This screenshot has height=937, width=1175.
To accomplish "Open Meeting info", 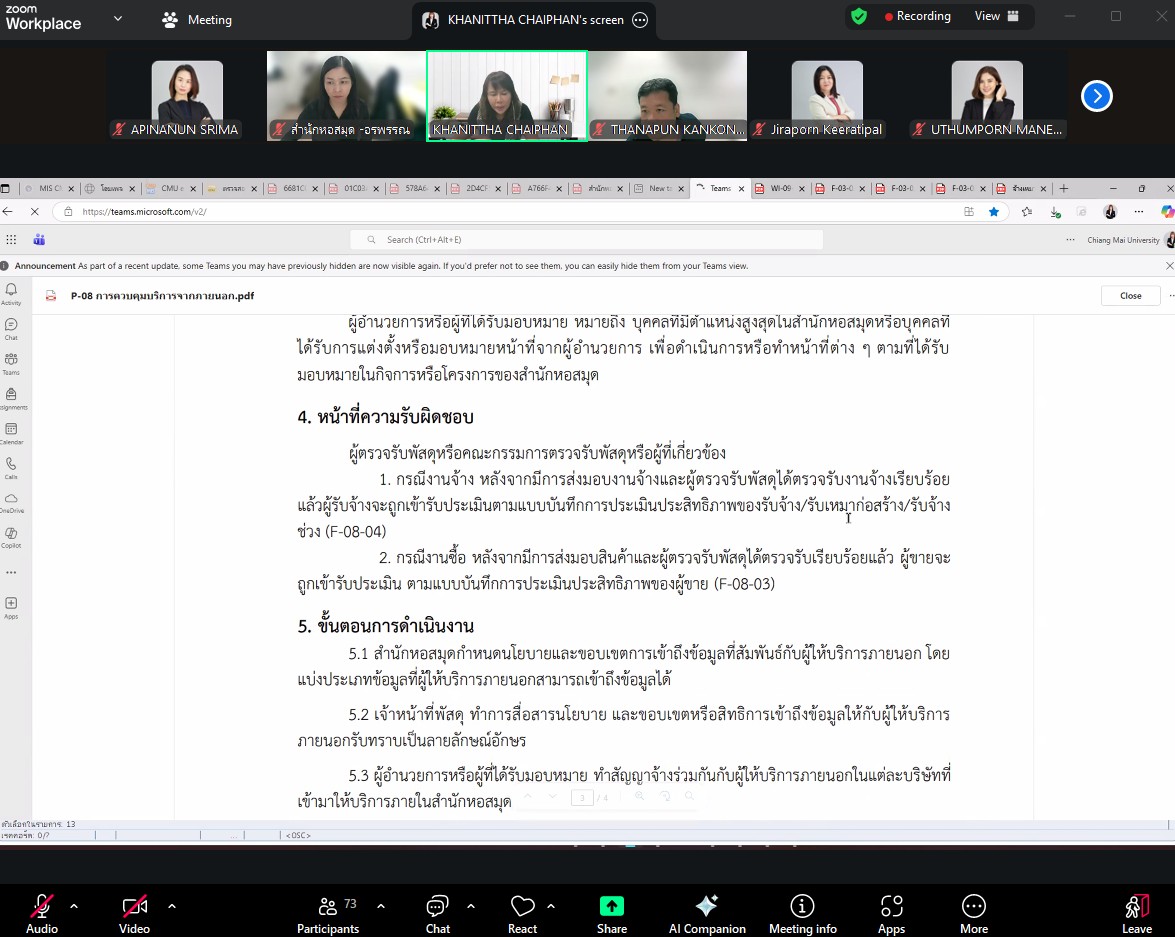I will pyautogui.click(x=802, y=913).
